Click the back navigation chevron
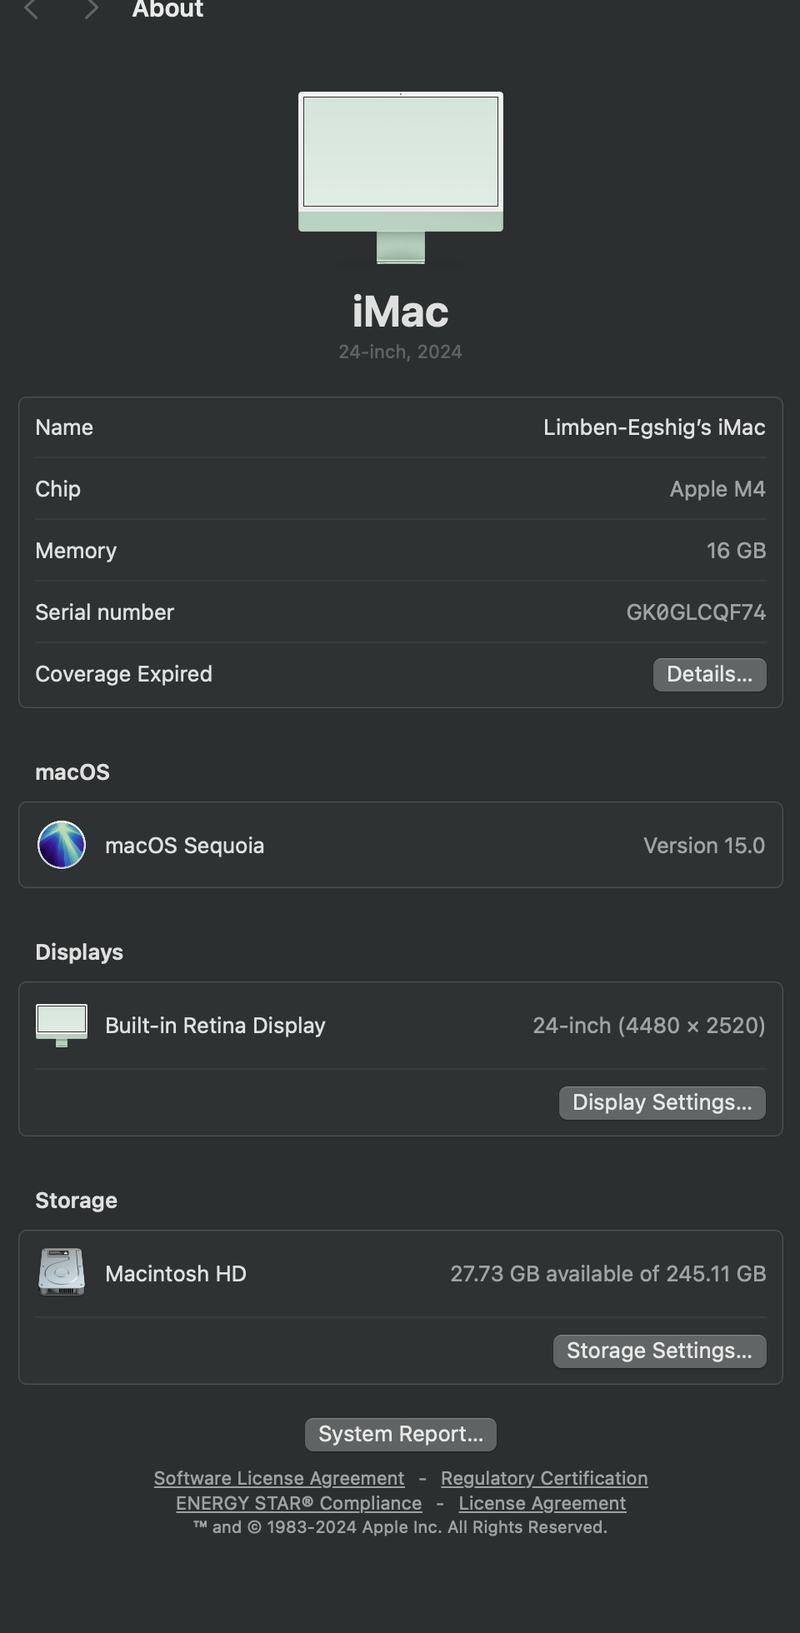Screen dimensions: 800x1633 31,9
